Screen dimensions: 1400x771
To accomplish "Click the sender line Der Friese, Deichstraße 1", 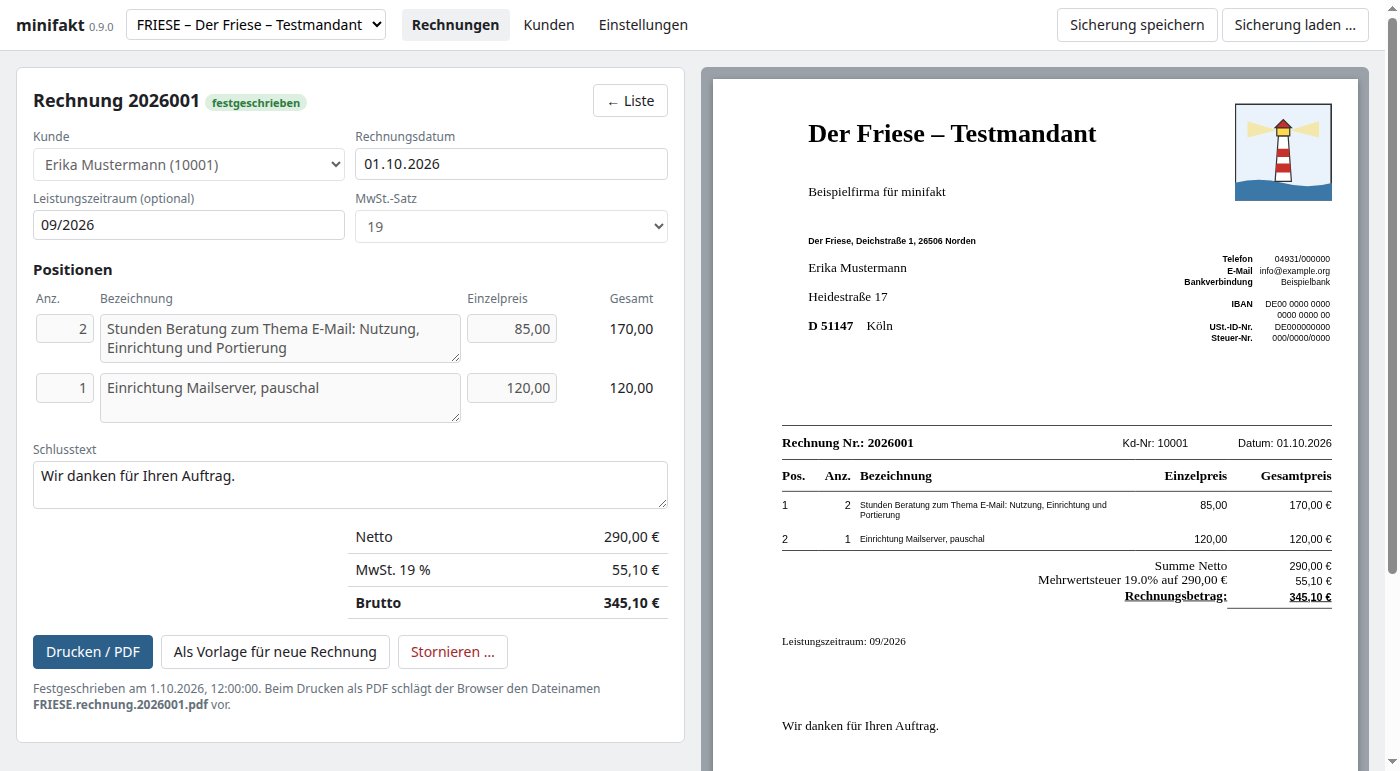I will 892,241.
